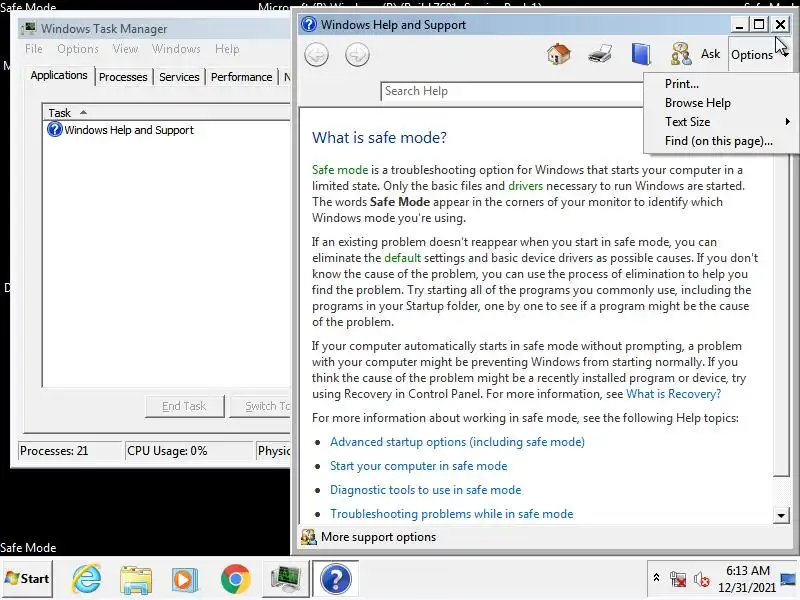Click the 'What is safe mode?' heading

coord(380,138)
